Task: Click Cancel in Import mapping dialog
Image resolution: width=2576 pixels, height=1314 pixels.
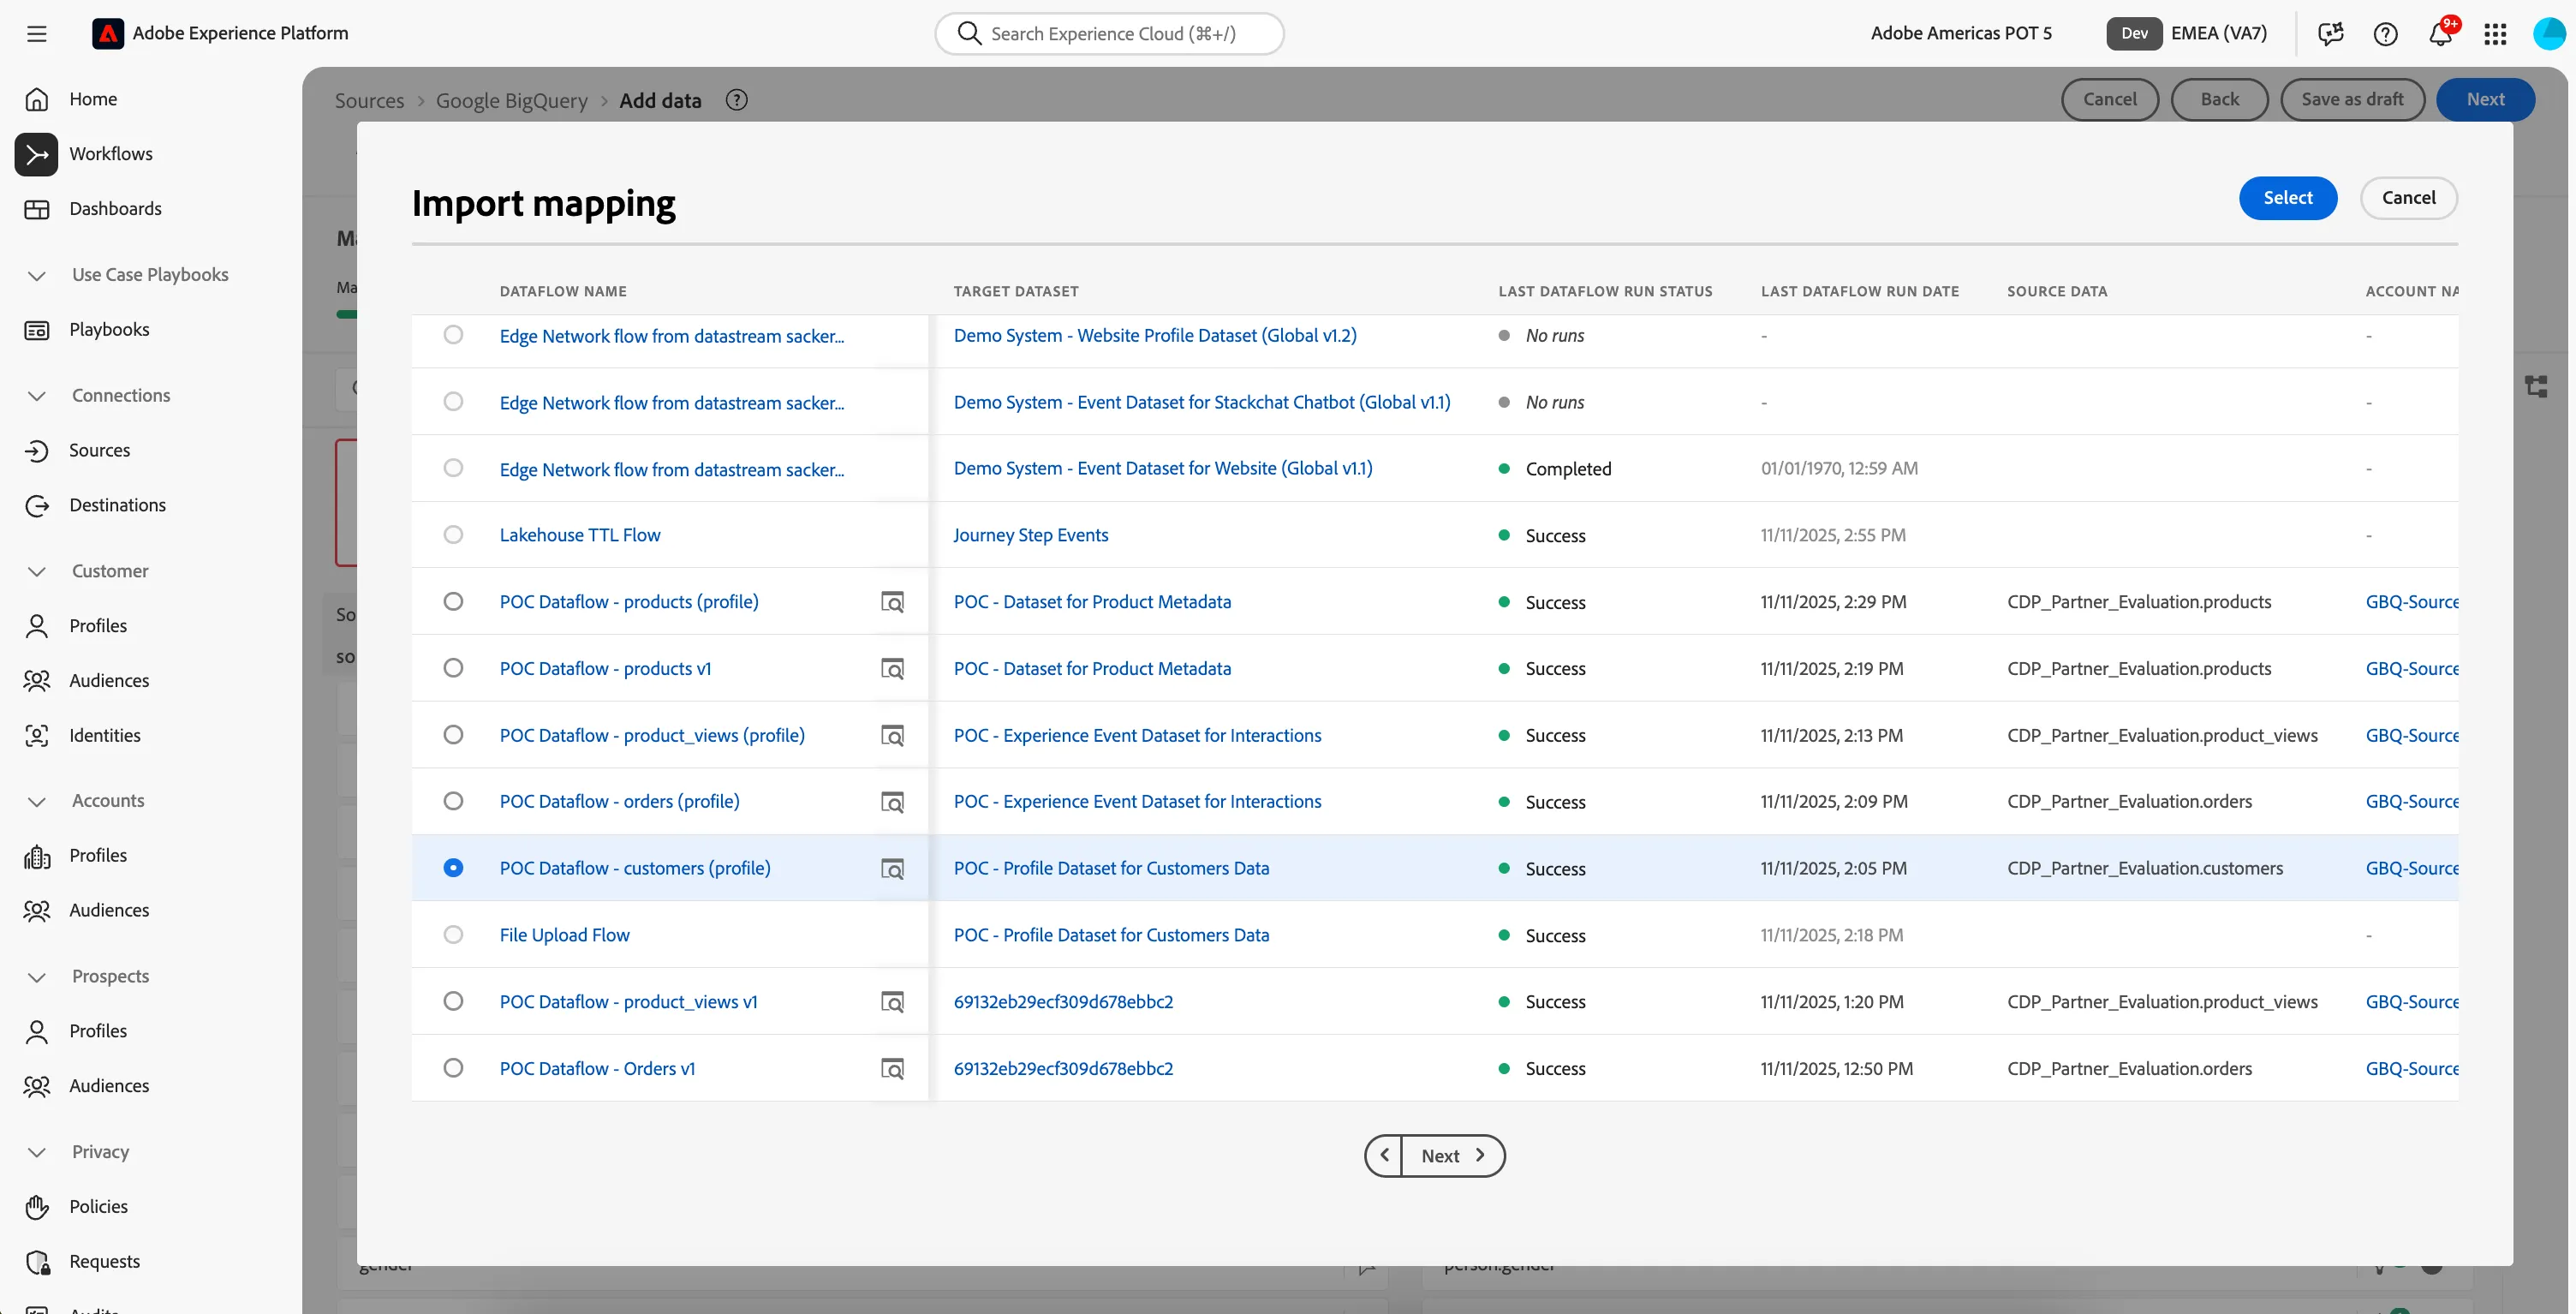Action: point(2408,198)
